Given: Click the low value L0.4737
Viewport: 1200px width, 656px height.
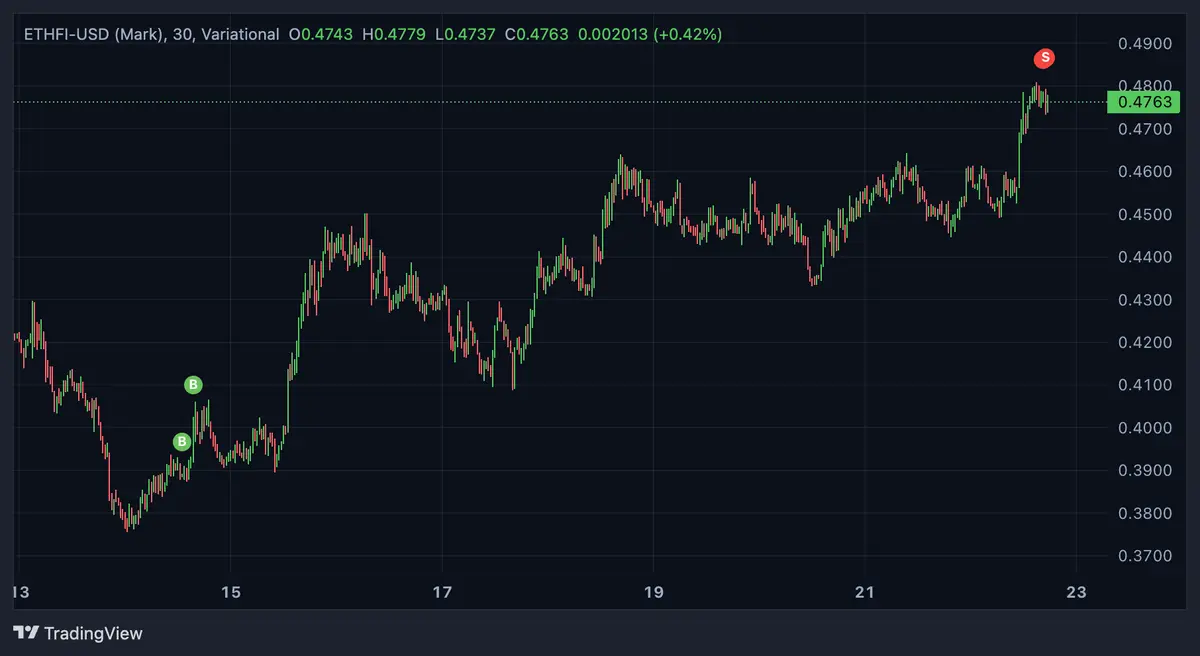Looking at the screenshot, I should coord(465,34).
